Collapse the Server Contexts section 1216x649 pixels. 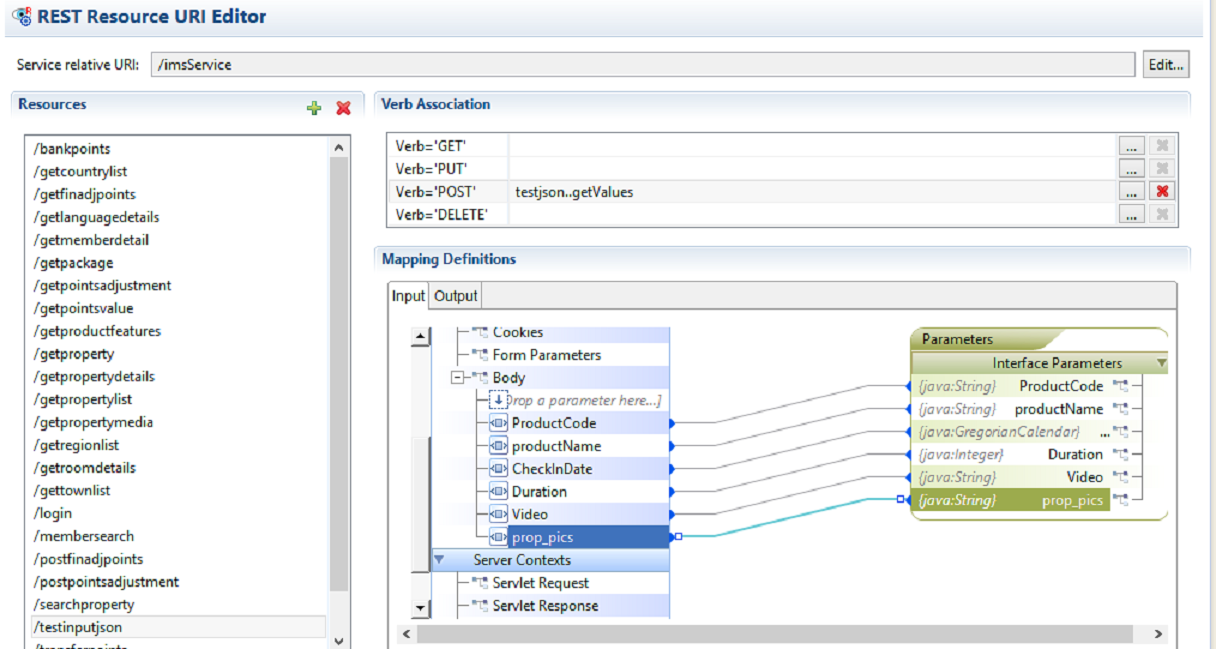click(x=441, y=560)
